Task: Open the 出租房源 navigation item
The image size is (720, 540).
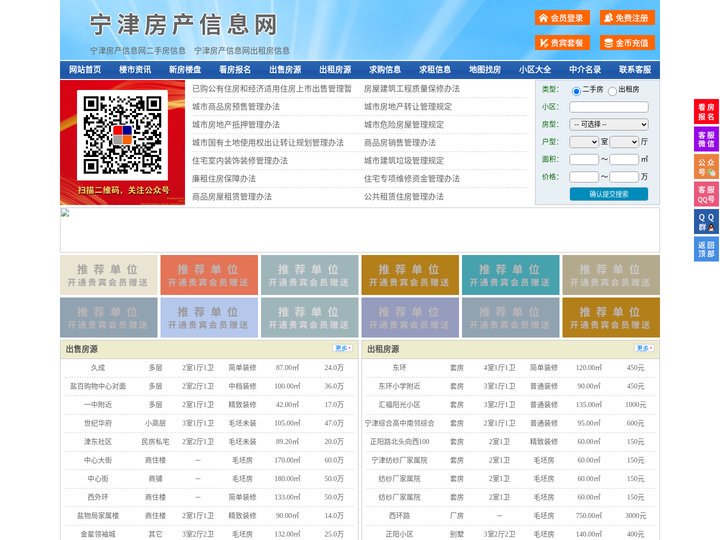Action: [x=335, y=70]
